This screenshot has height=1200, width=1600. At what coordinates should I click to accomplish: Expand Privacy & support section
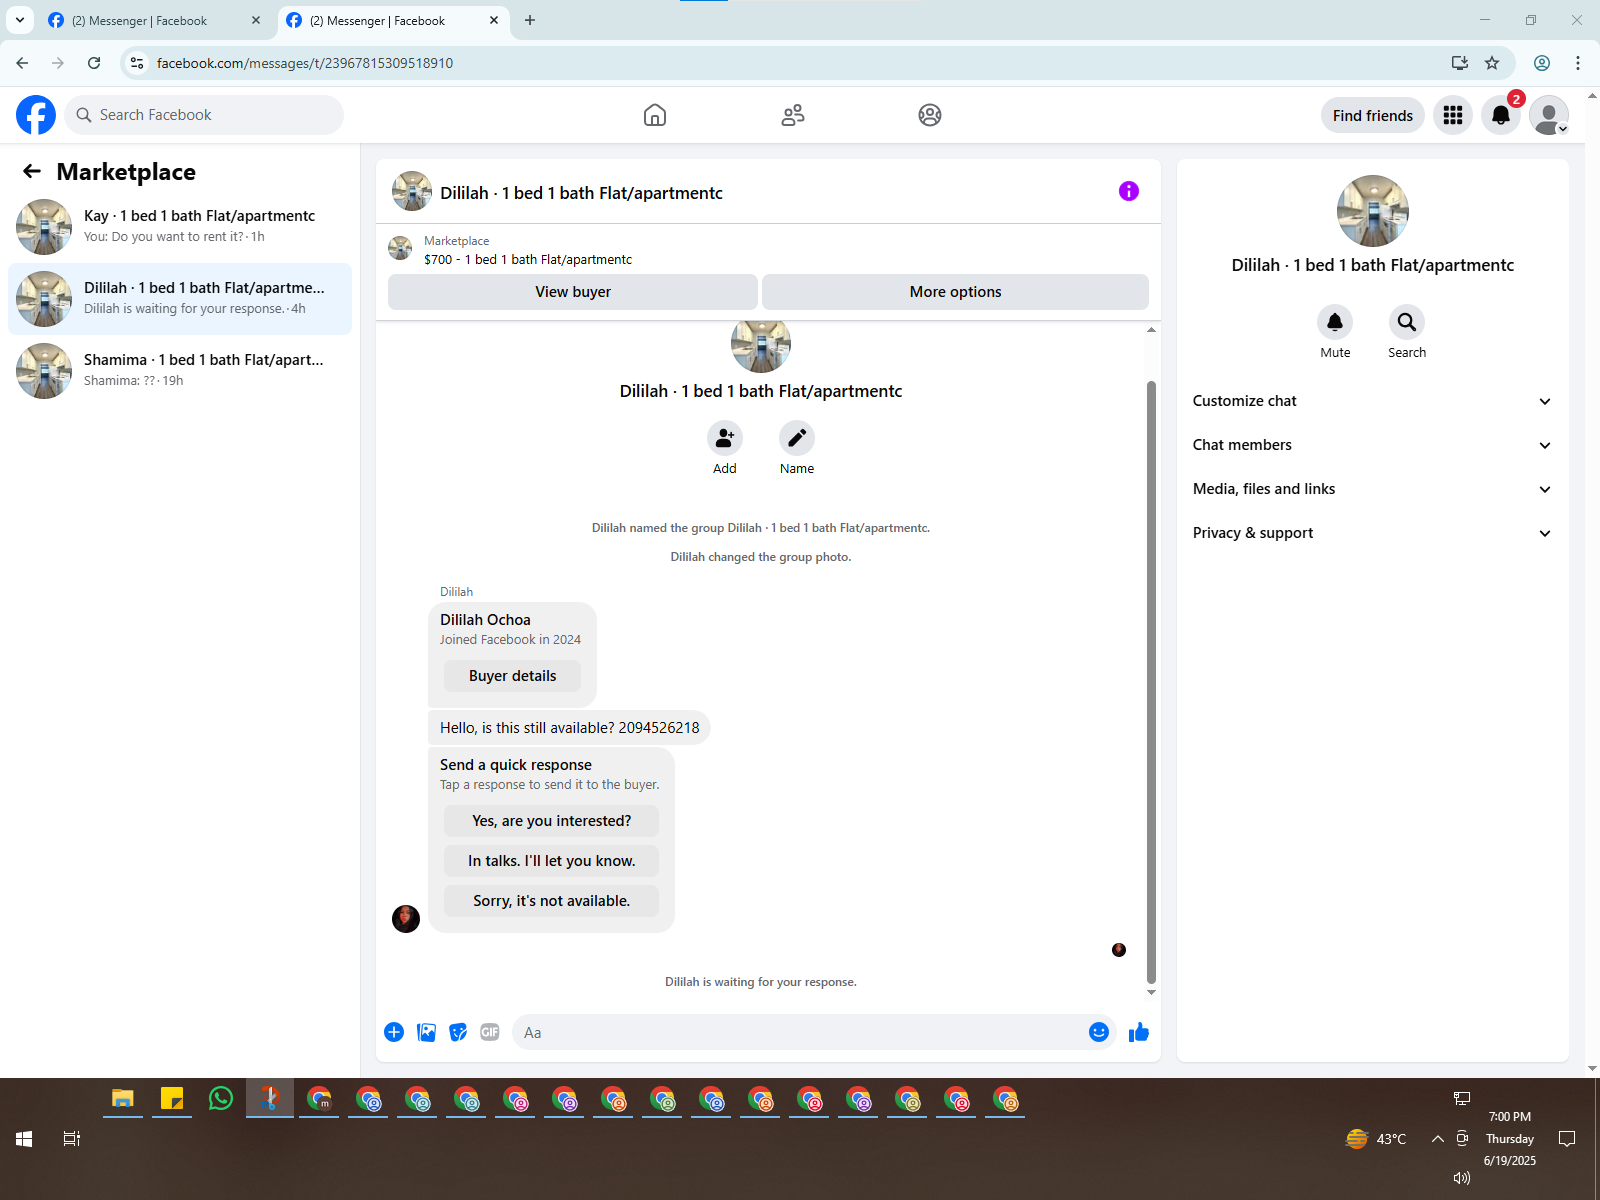coord(1372,533)
